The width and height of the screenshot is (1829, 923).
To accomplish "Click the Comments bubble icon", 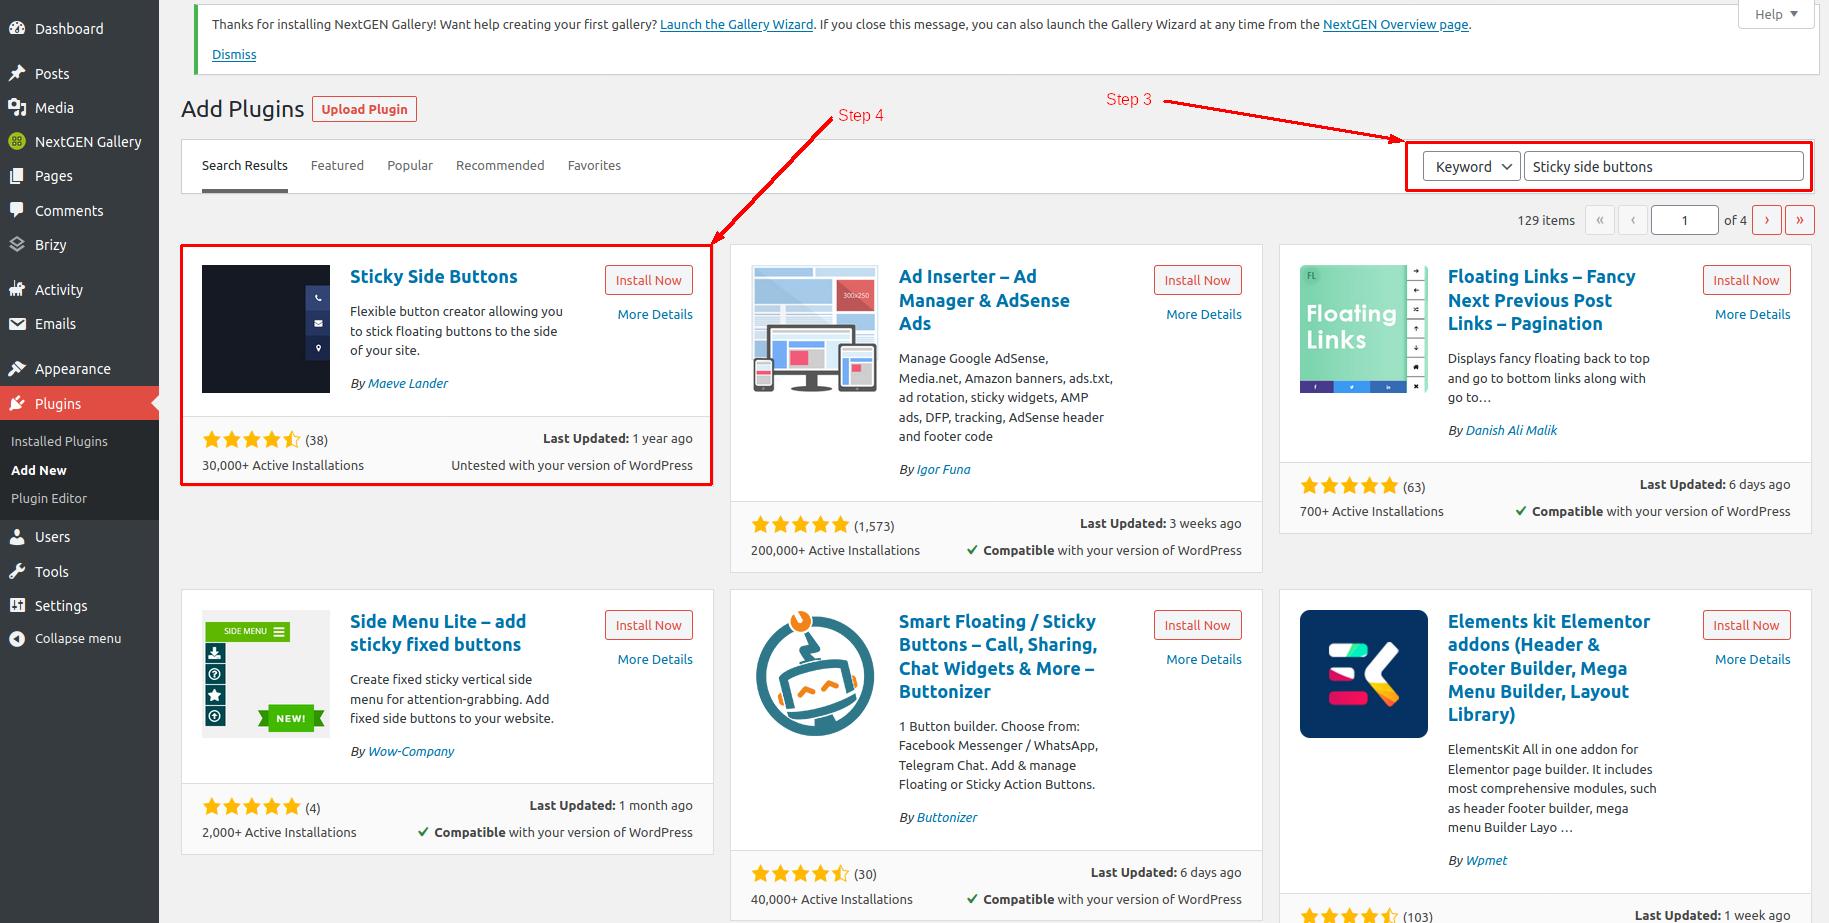I will click(x=17, y=210).
